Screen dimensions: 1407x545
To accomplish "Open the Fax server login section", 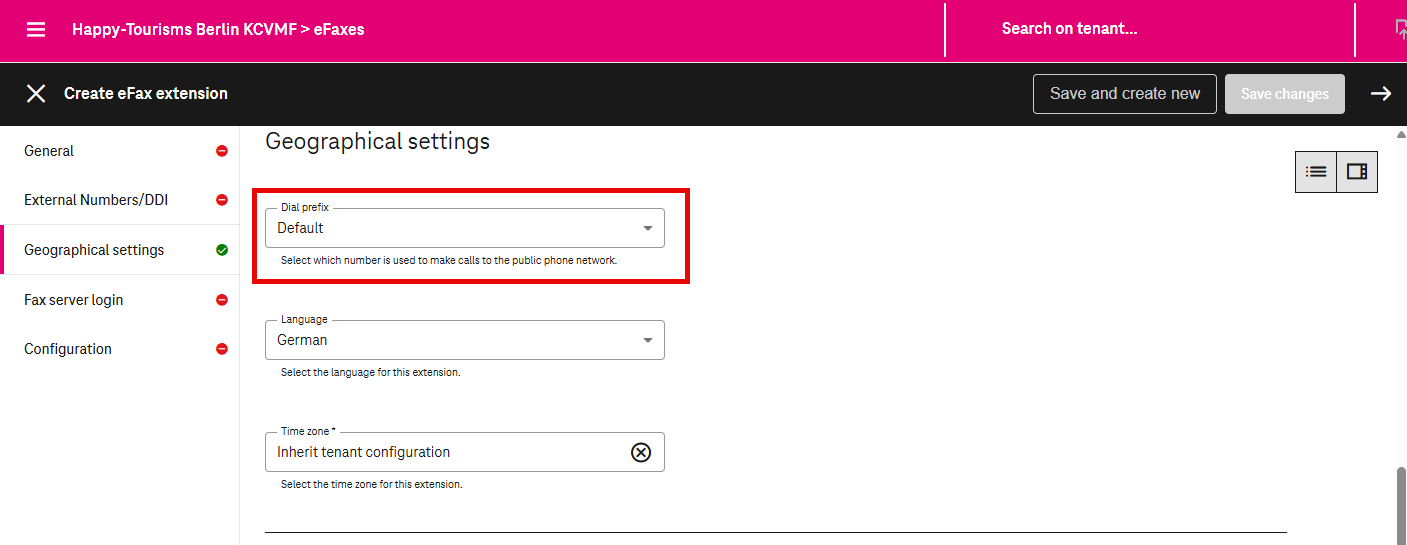I will click(74, 300).
